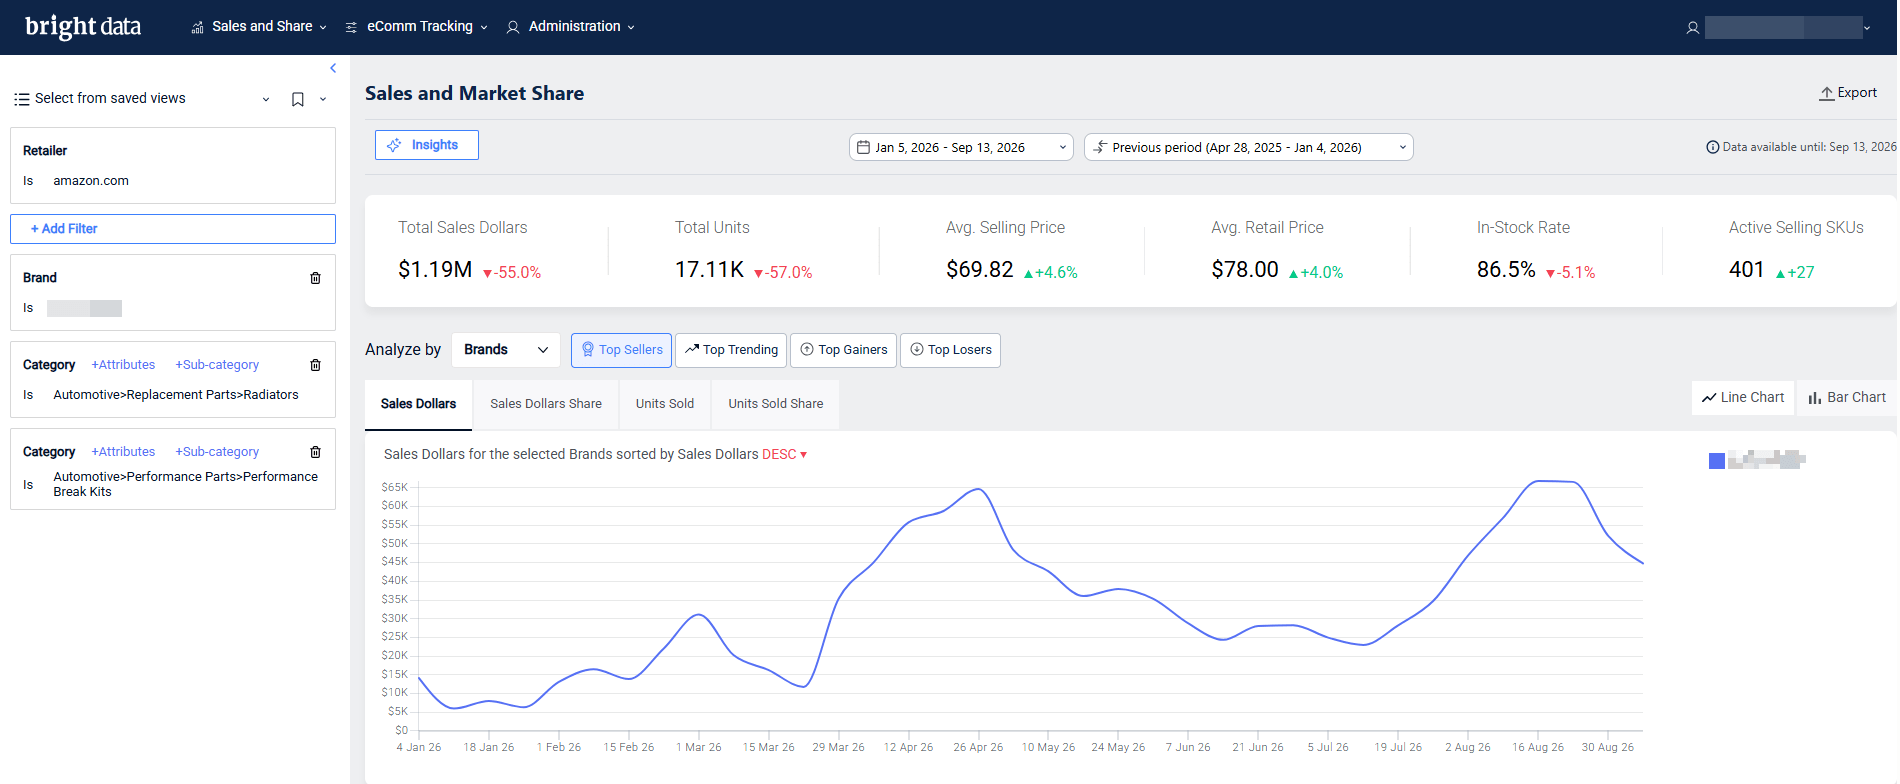Click the amazon.com retailer value

(x=91, y=181)
